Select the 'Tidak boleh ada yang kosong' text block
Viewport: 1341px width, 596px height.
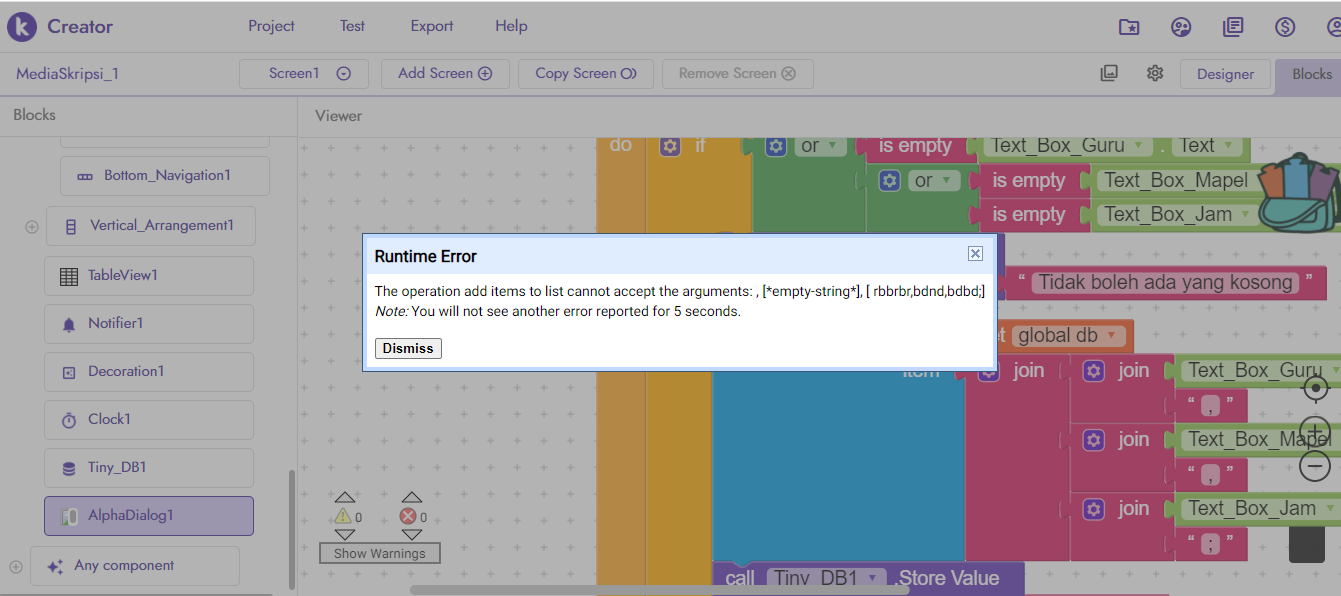pos(1165,282)
